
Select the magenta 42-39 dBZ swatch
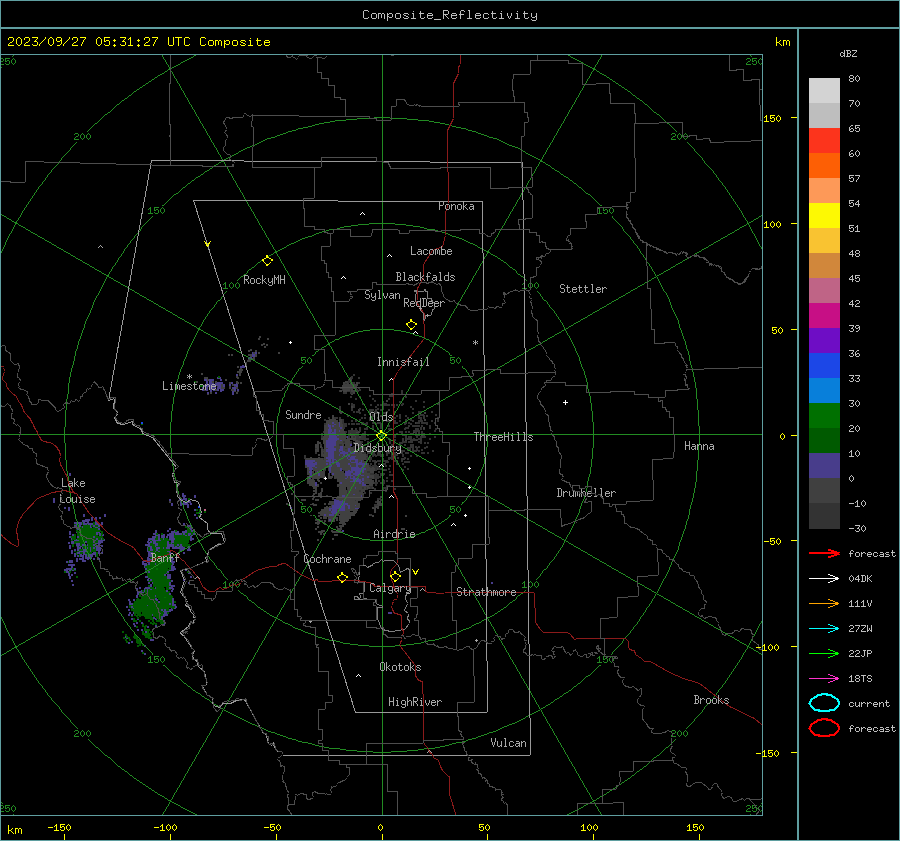click(824, 316)
